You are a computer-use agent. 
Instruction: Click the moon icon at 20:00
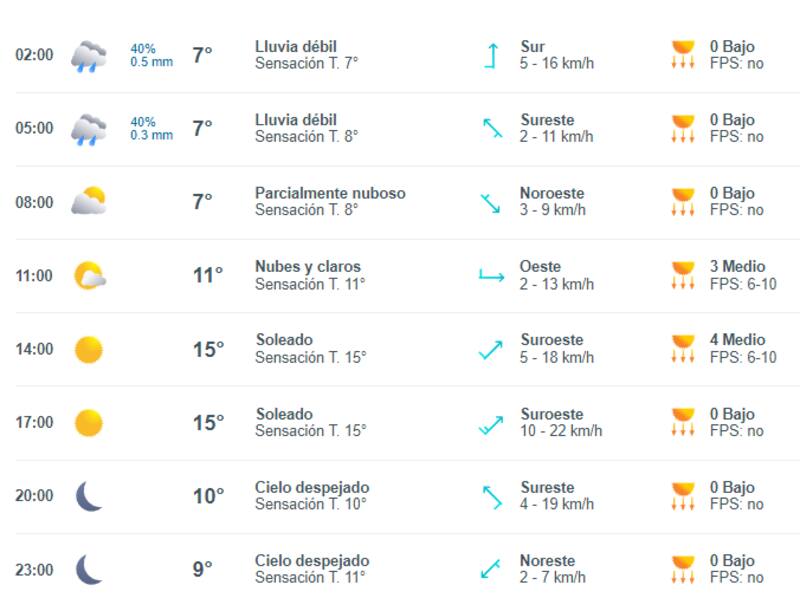click(x=89, y=496)
